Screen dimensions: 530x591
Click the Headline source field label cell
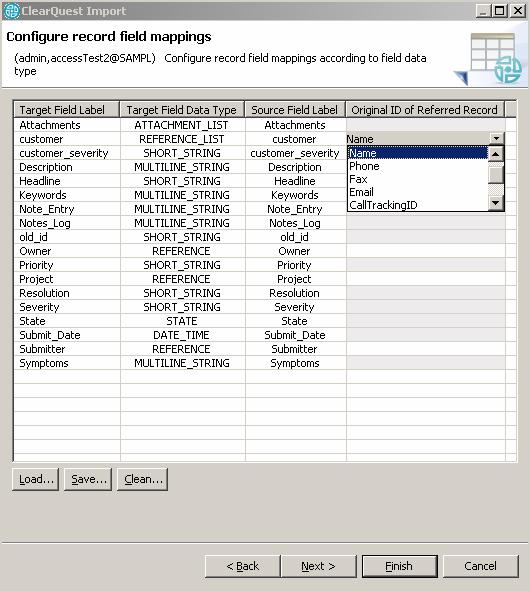[296, 181]
